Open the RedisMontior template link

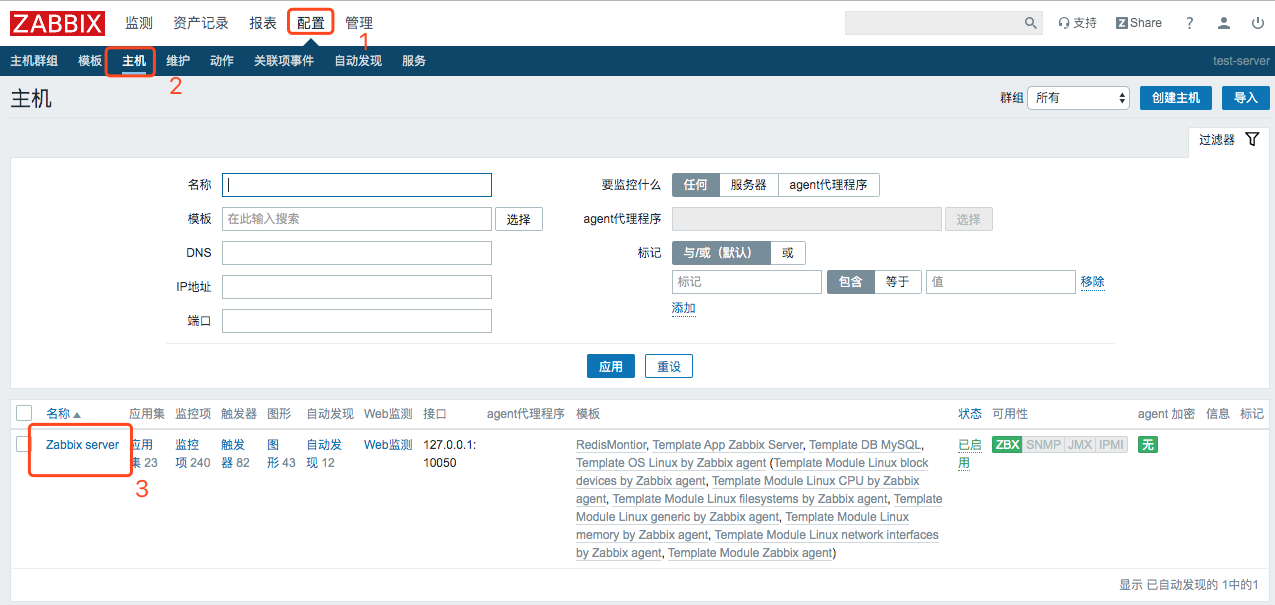coord(611,445)
